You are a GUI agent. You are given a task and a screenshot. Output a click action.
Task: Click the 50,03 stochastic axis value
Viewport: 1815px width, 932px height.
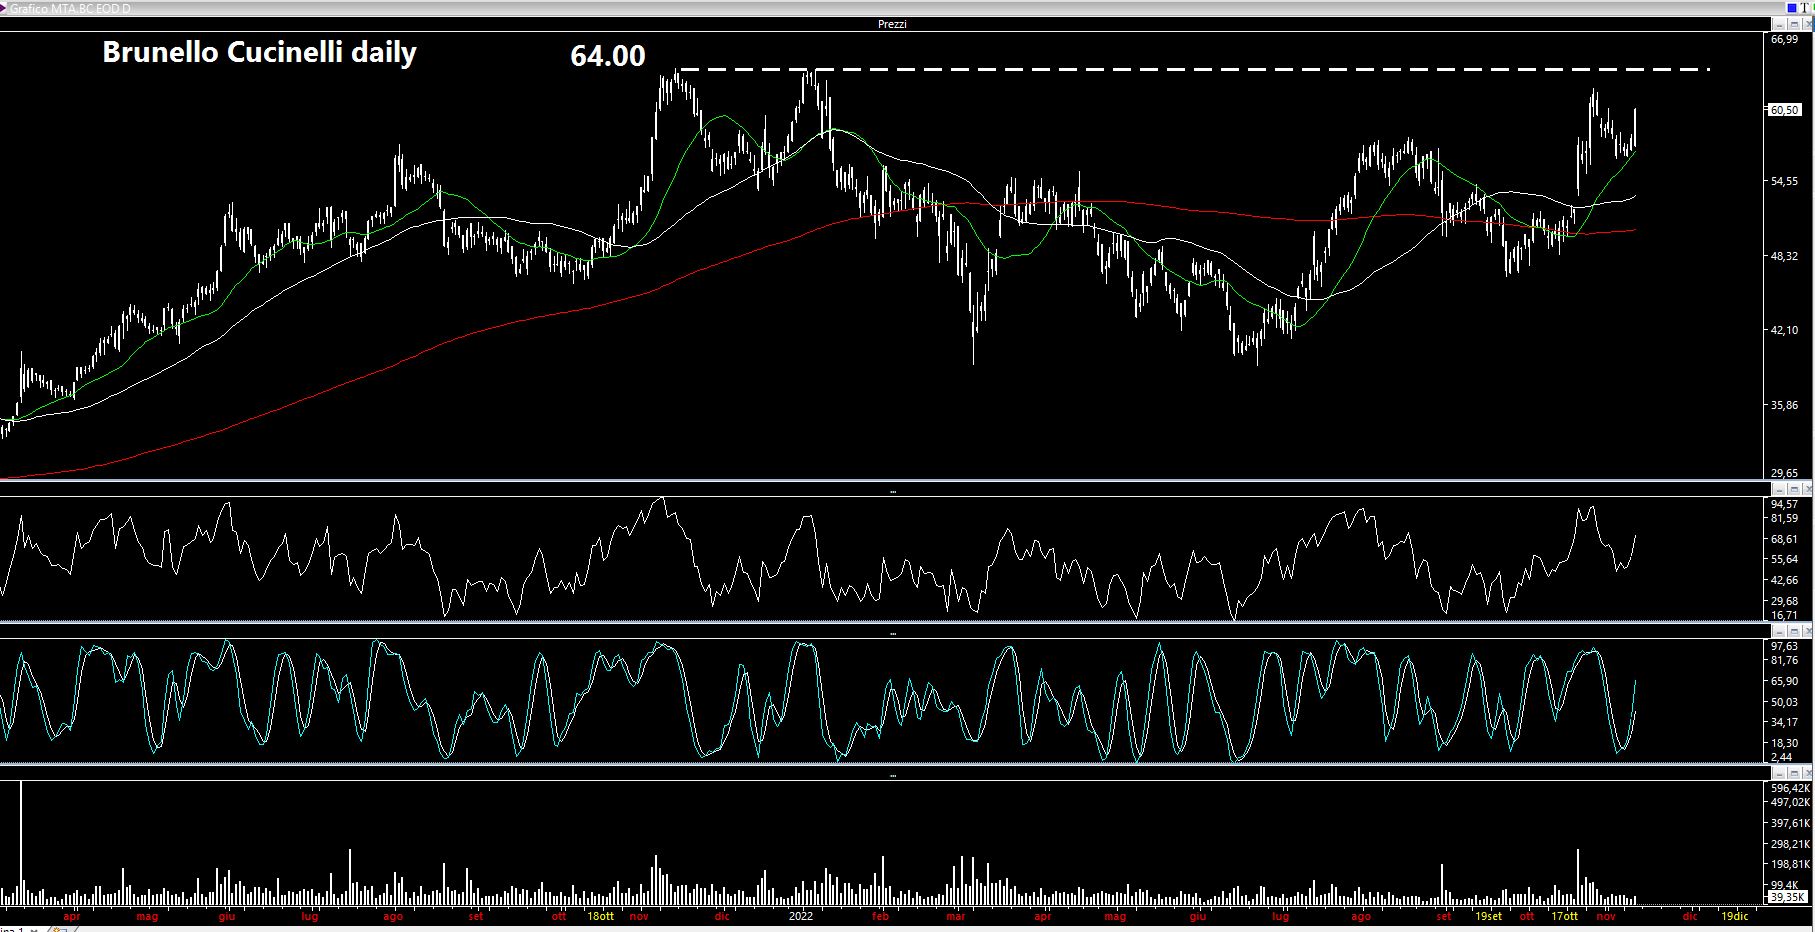pyautogui.click(x=1784, y=702)
